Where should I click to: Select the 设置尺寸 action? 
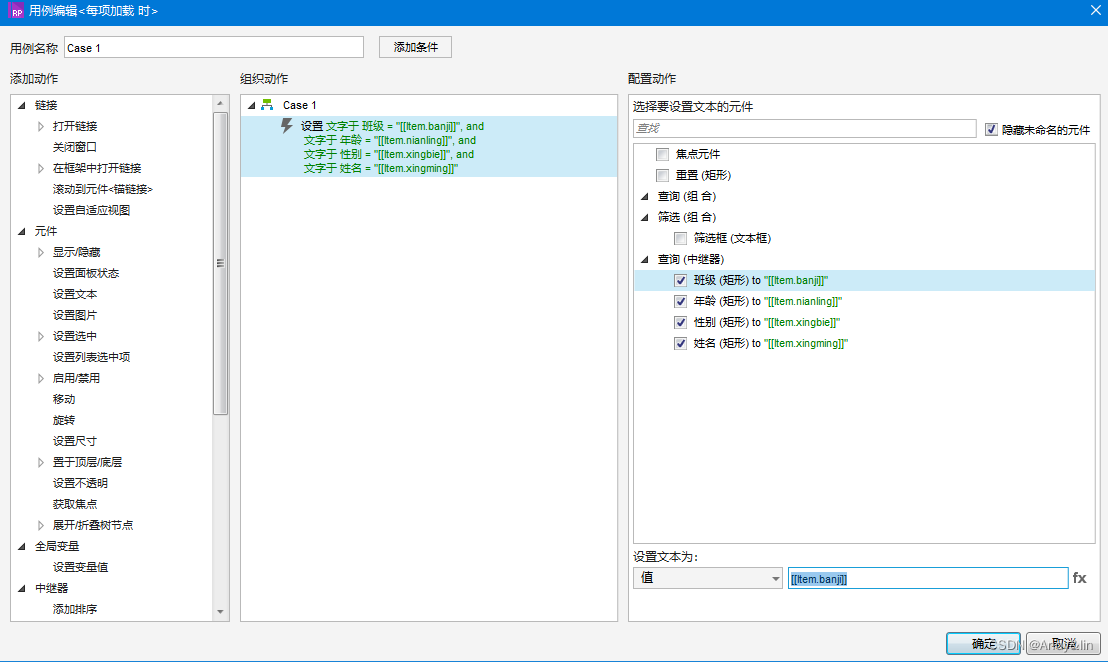(x=75, y=441)
